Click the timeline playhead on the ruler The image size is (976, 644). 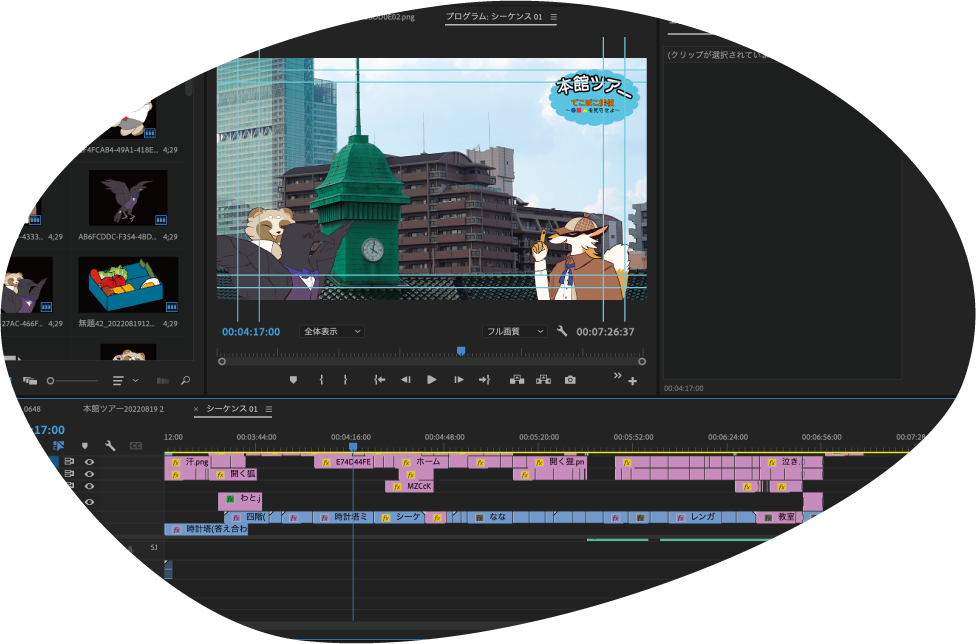[x=353, y=447]
